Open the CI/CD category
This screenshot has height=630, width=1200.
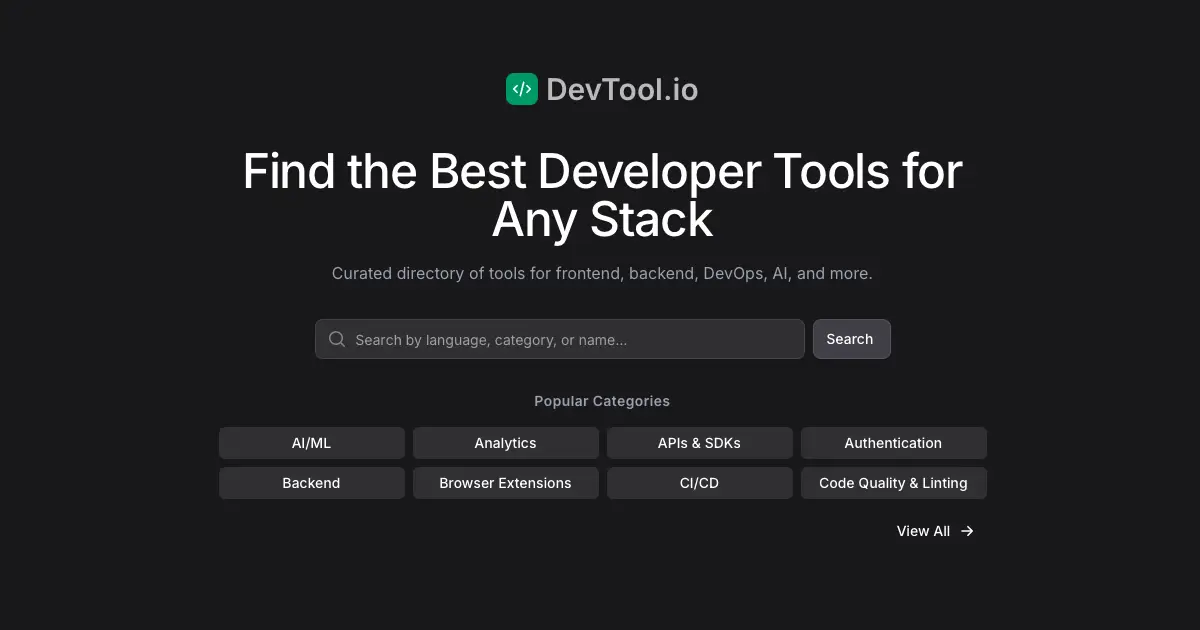point(699,482)
